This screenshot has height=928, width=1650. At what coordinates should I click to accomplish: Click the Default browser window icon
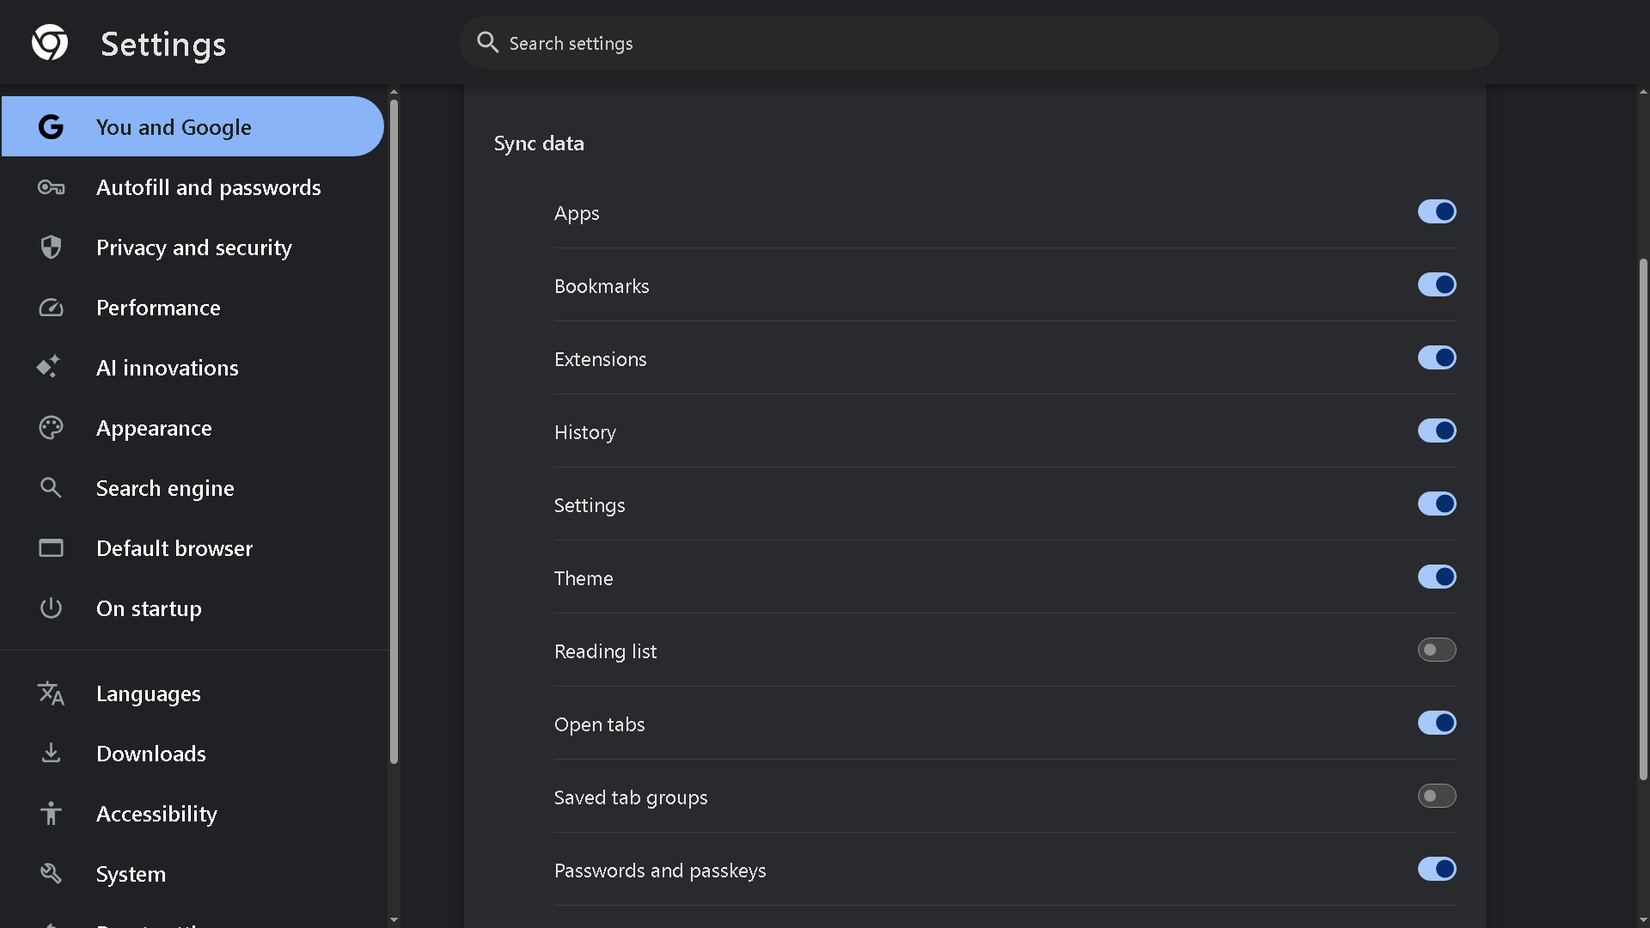tap(50, 547)
